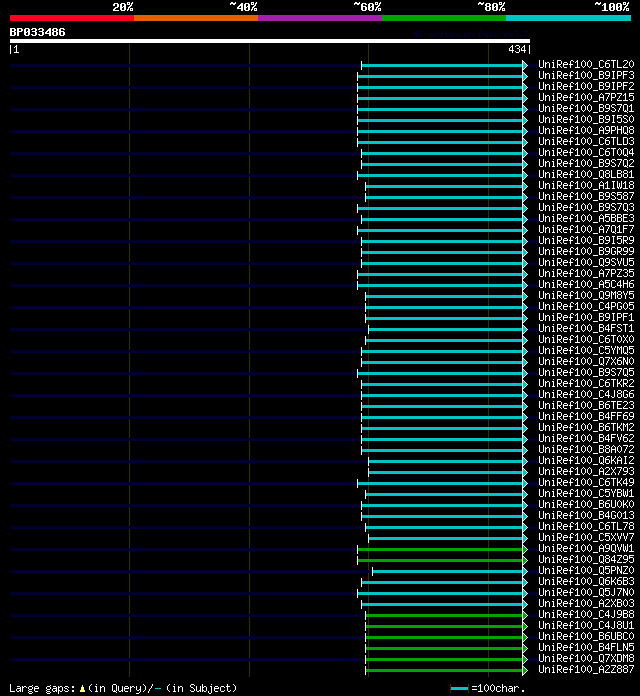Select the UniRef100_C6TKR2 label
This screenshot has width=640, height=696.
(x=586, y=384)
